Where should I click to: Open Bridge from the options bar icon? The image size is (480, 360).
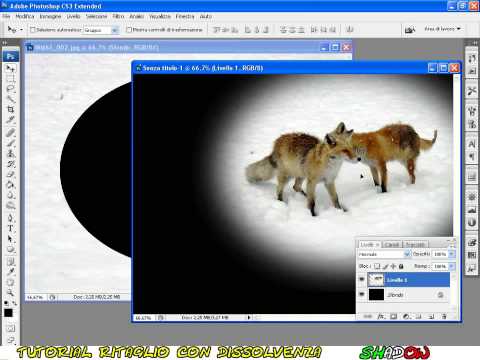click(410, 30)
